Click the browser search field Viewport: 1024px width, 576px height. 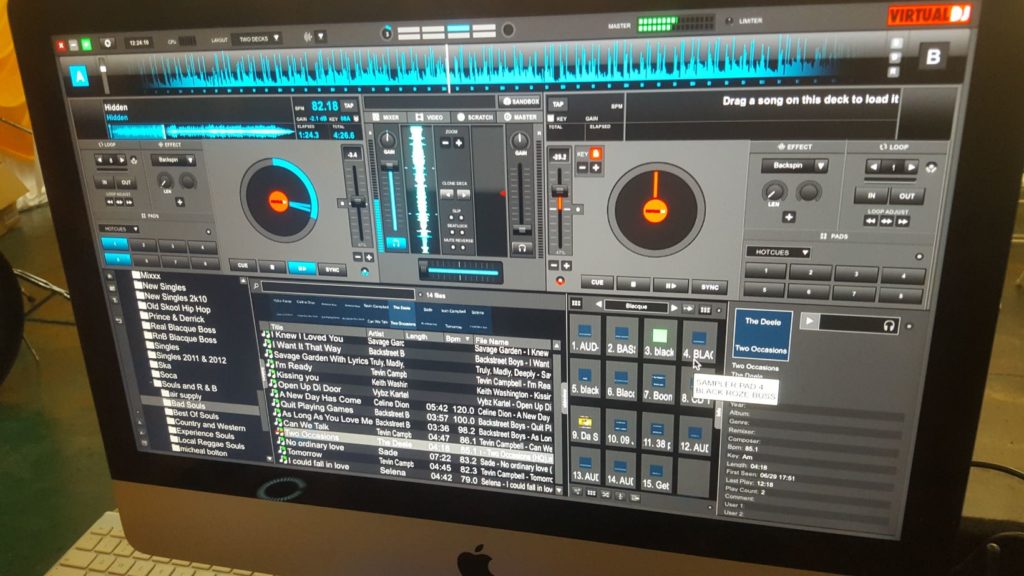338,289
